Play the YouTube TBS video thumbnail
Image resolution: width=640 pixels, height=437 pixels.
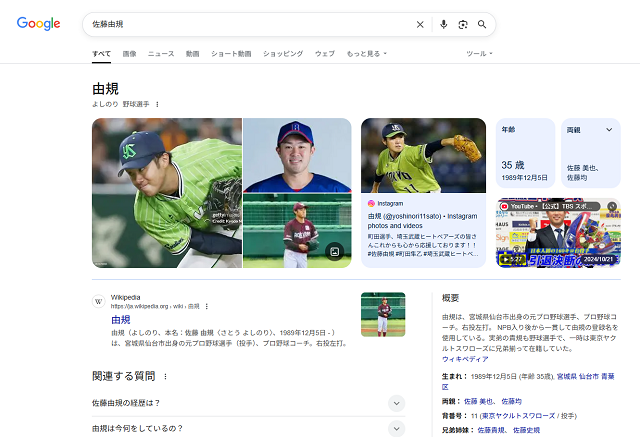[558, 233]
